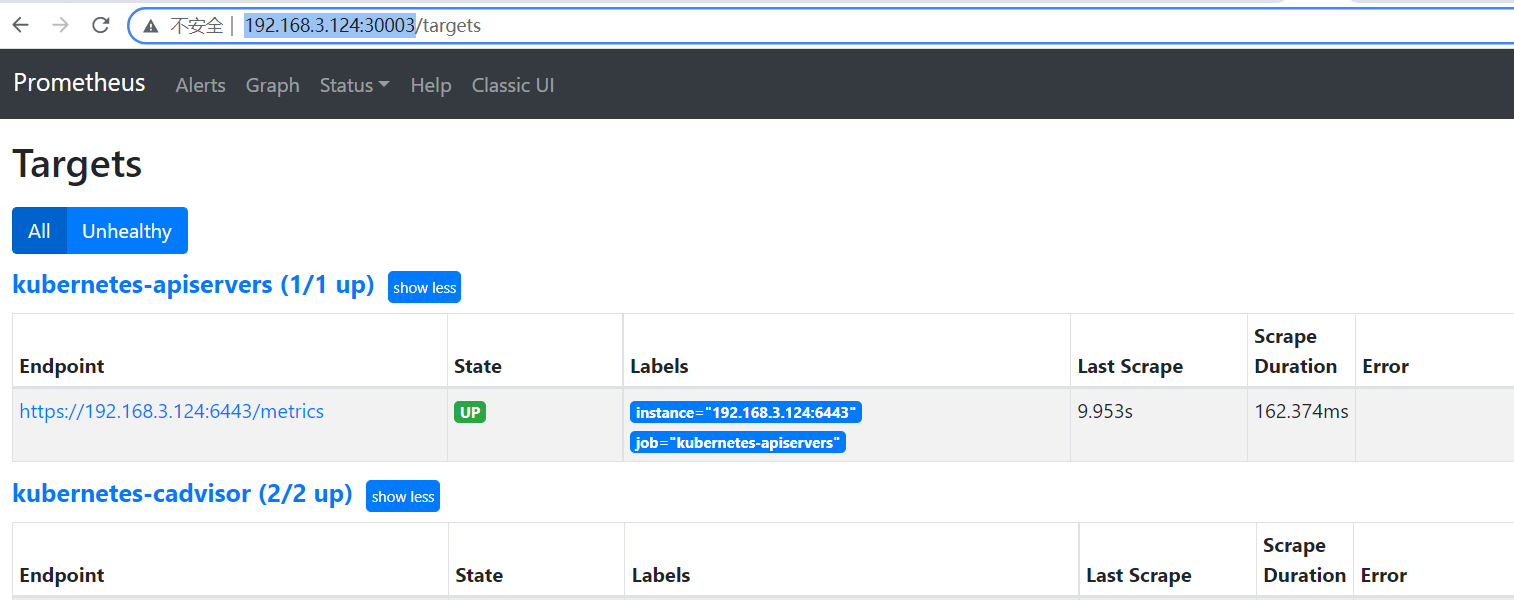The height and width of the screenshot is (600, 1514).
Task: Click the 162.374ms scrape duration value
Action: click(x=1302, y=411)
